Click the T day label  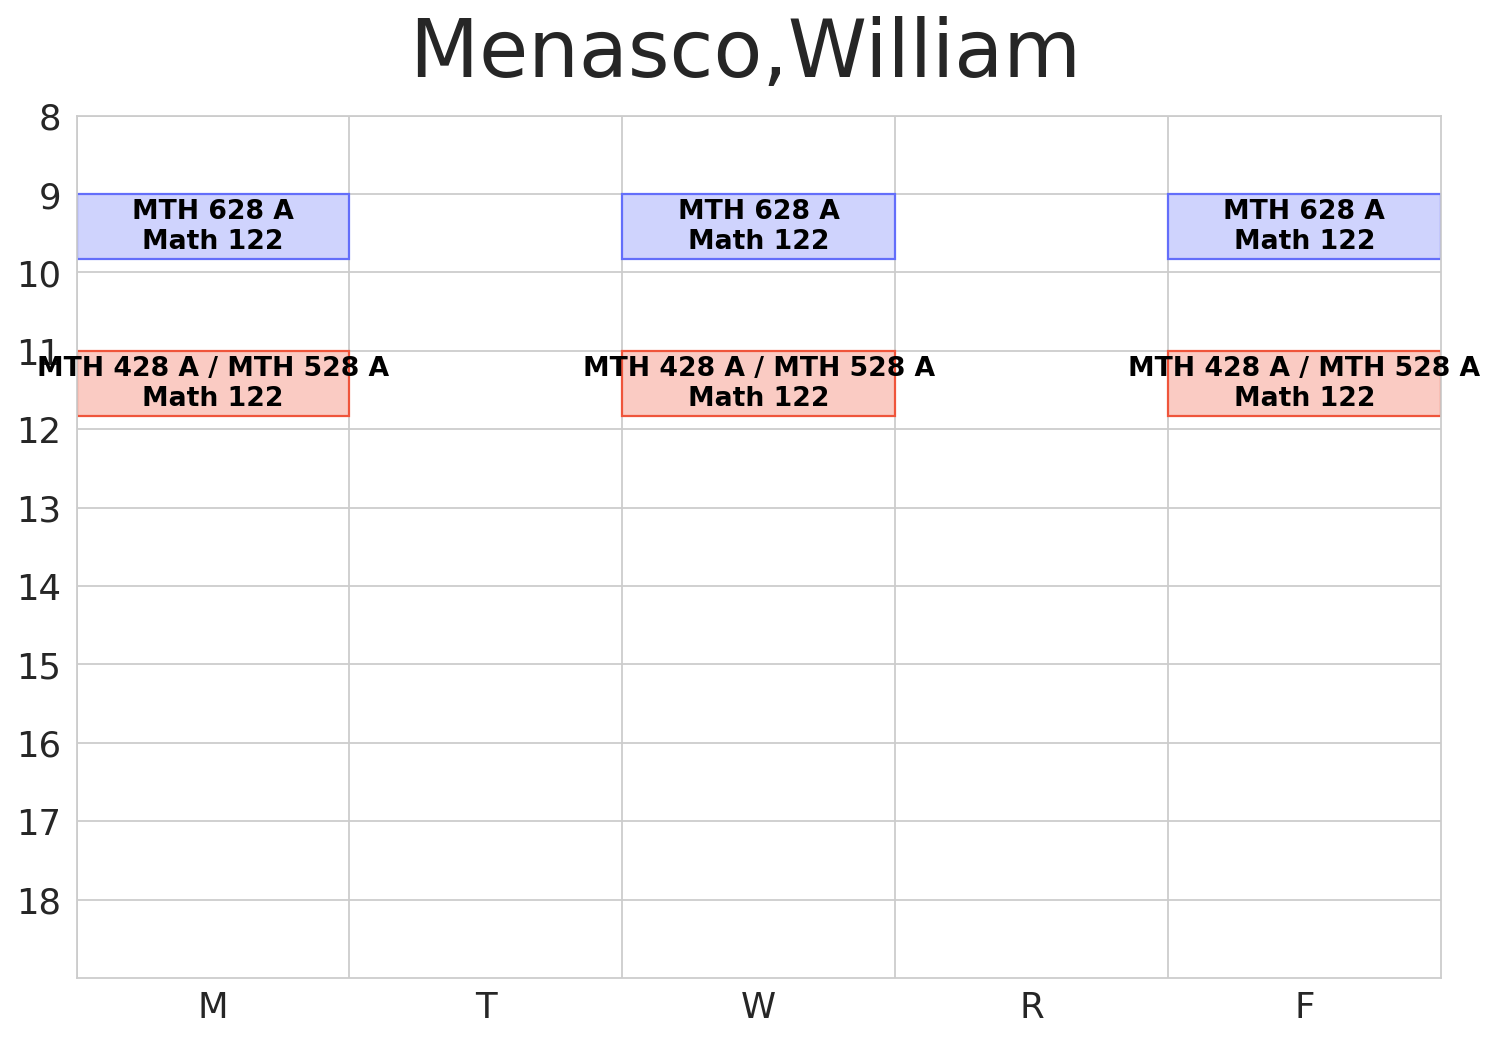486,1006
